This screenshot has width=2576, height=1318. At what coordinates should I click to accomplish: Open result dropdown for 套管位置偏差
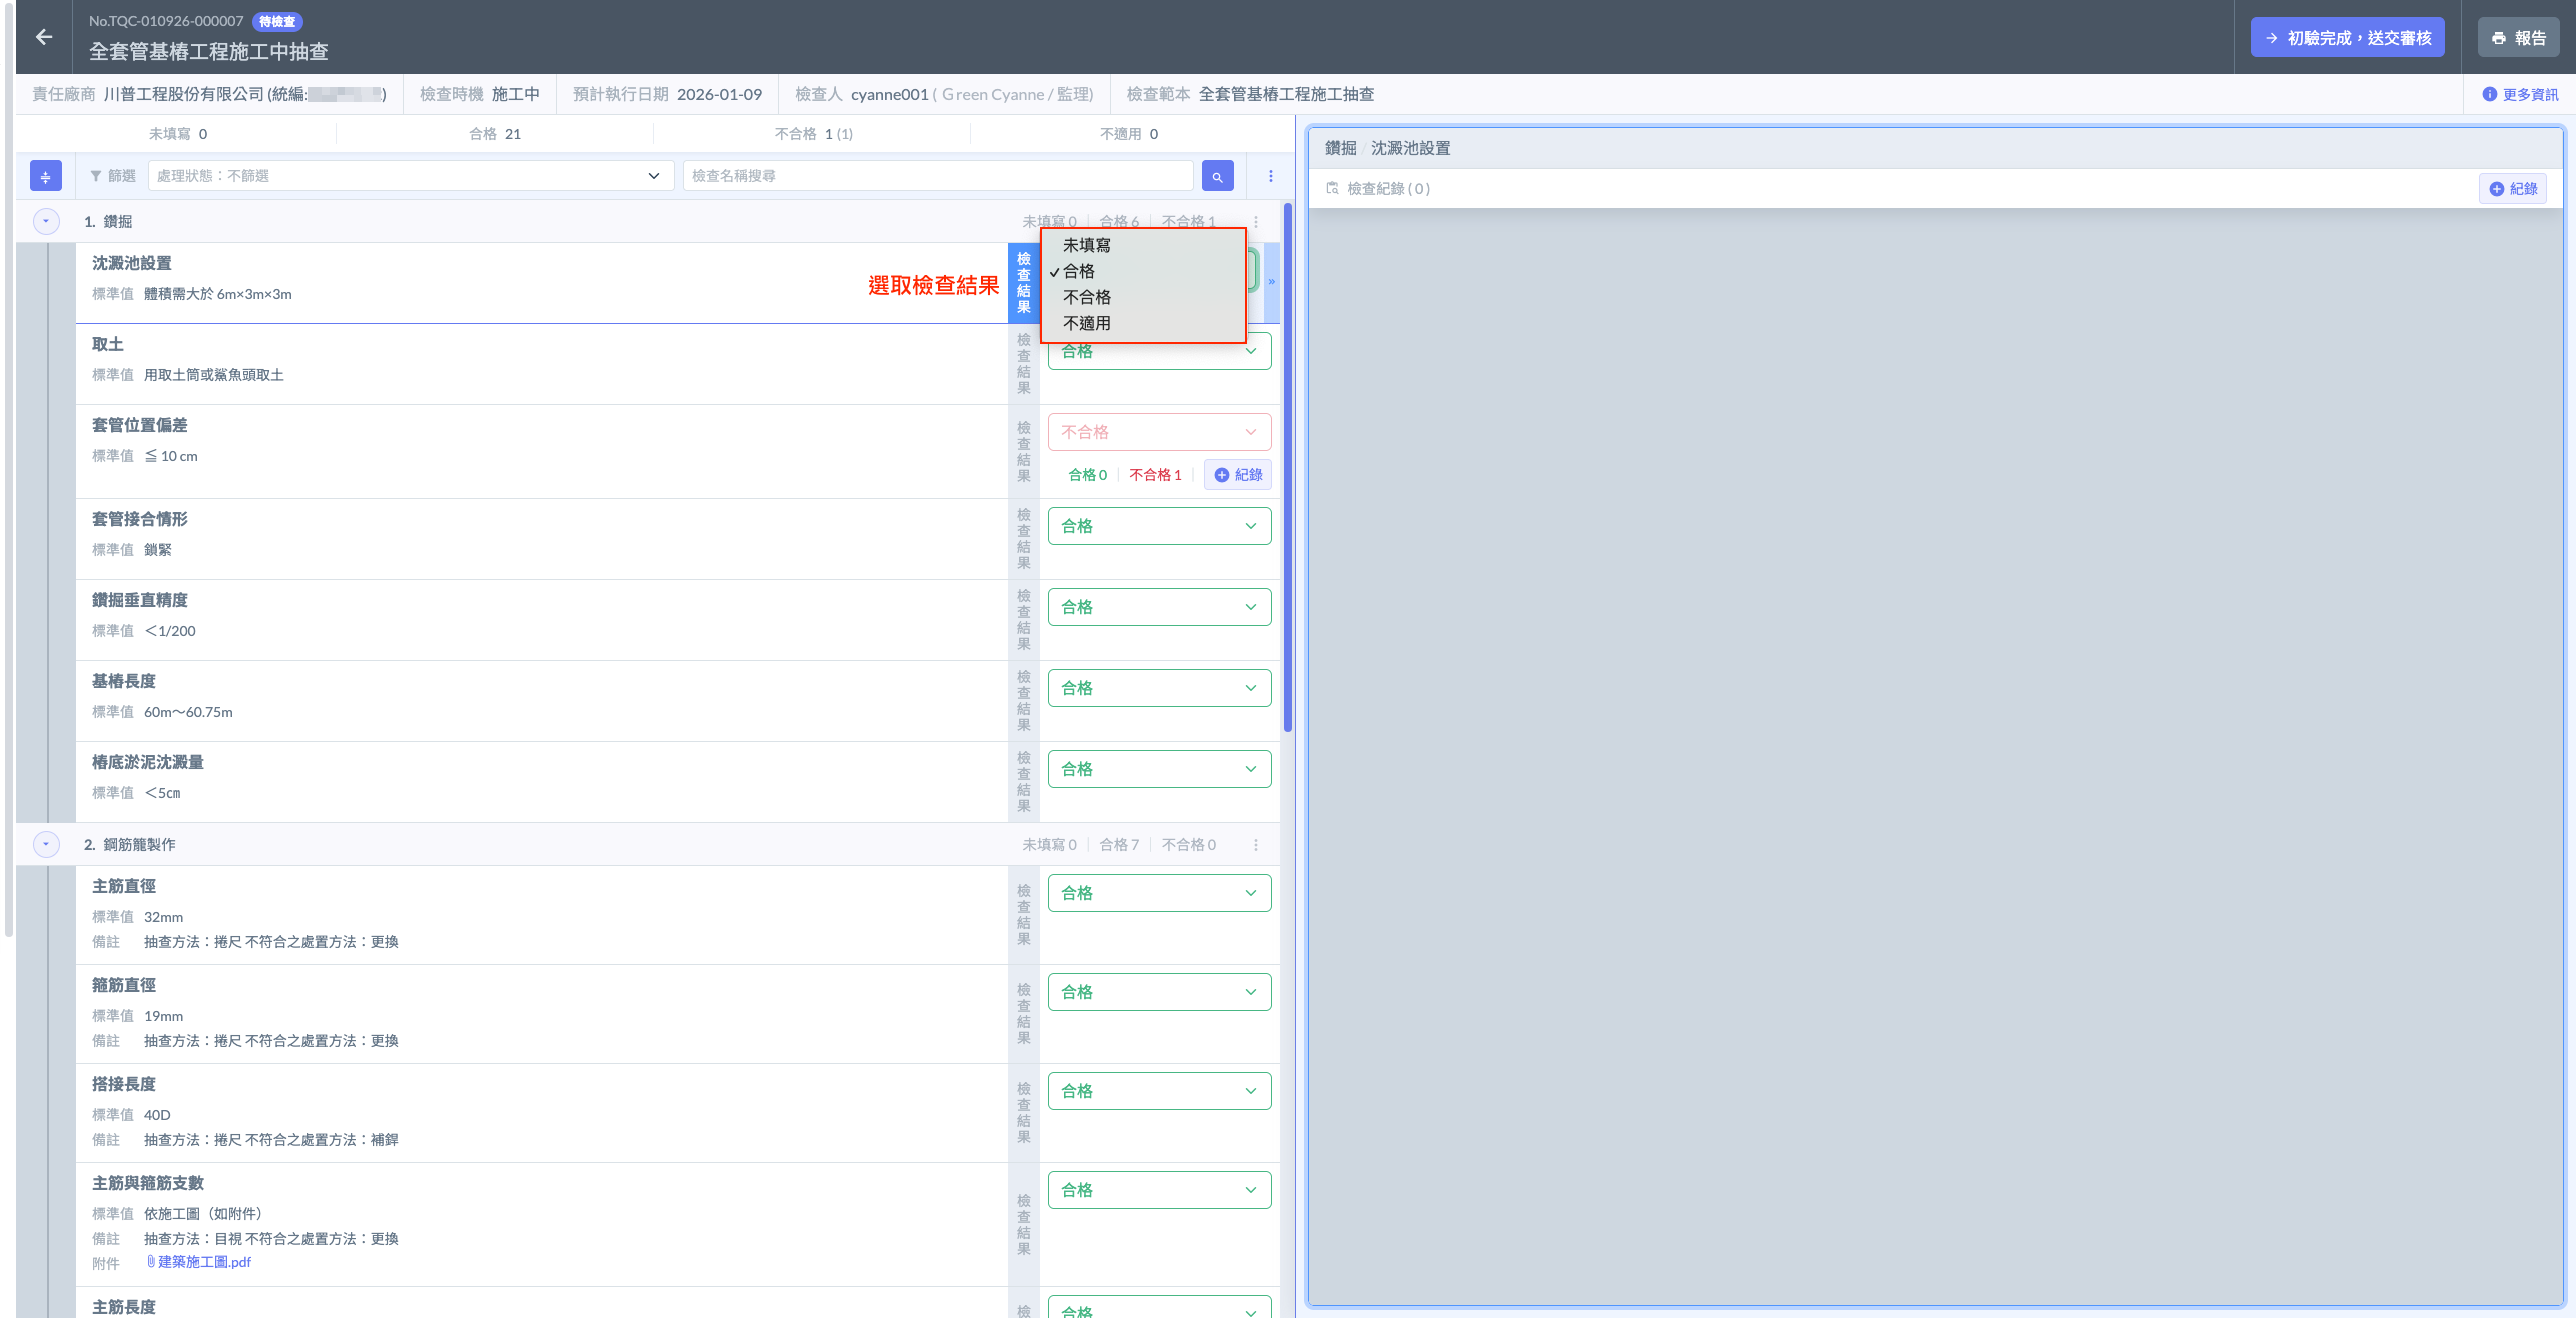tap(1159, 432)
